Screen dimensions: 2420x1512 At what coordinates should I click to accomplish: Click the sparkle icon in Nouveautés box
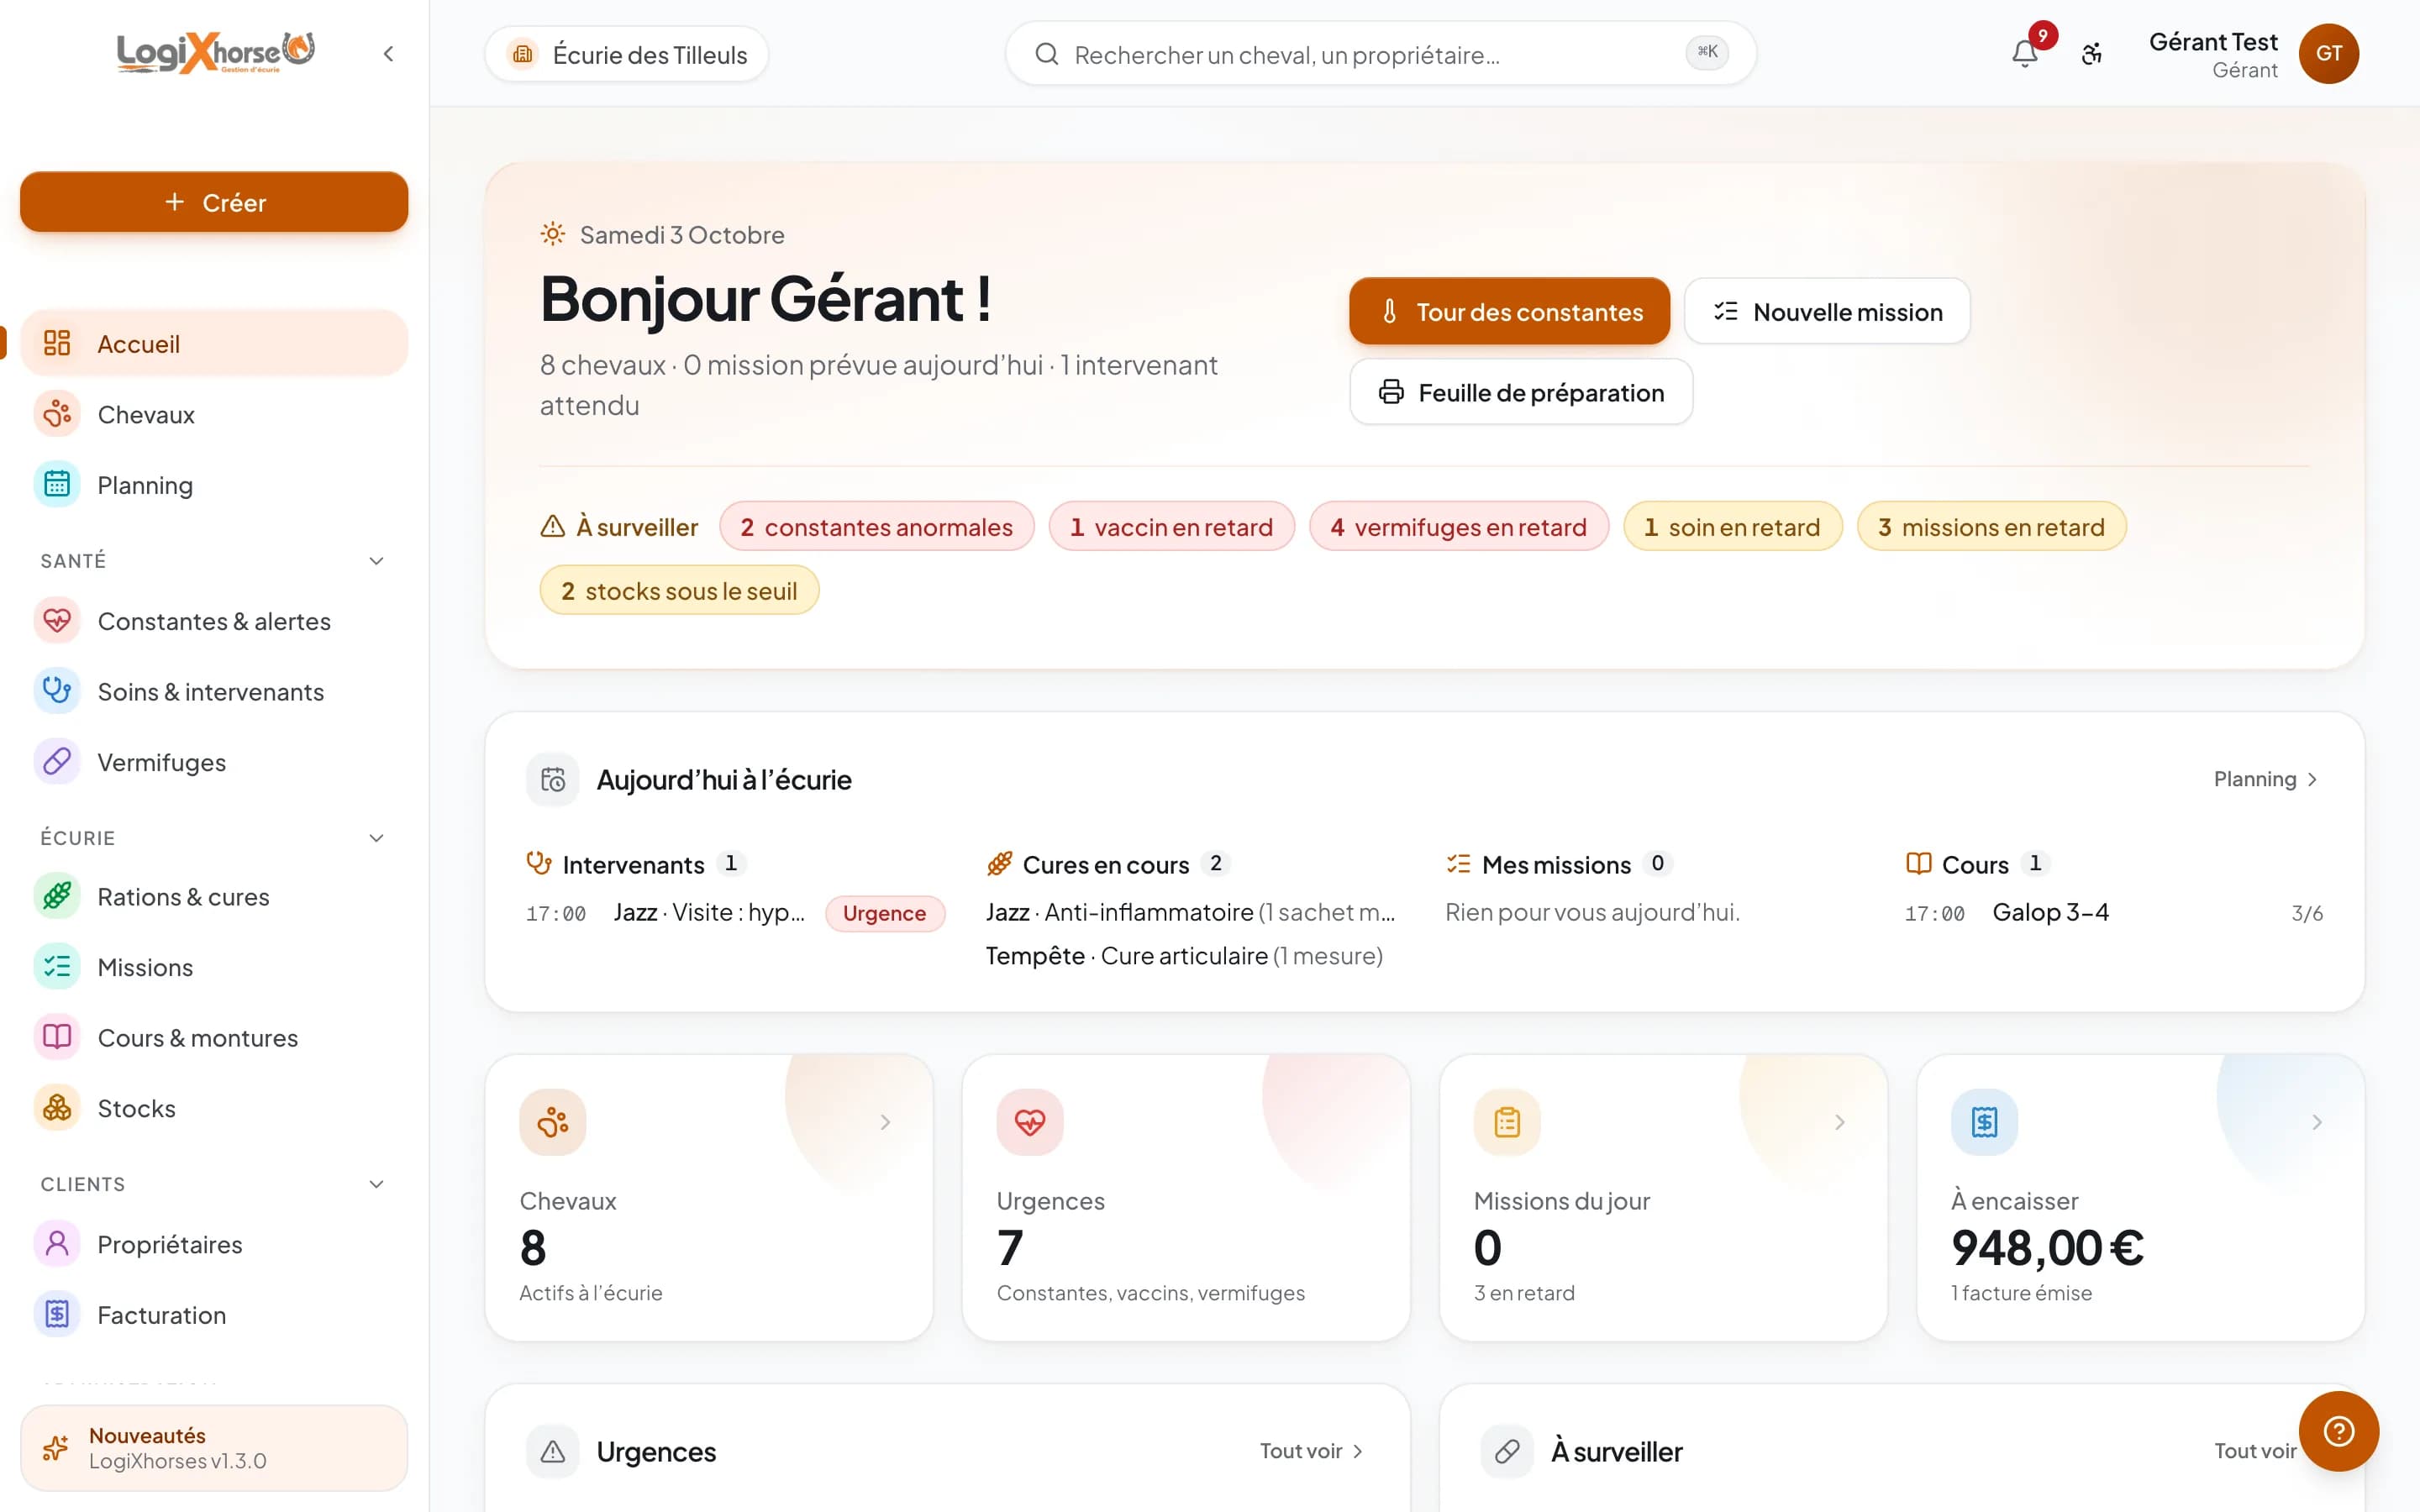[x=56, y=1448]
